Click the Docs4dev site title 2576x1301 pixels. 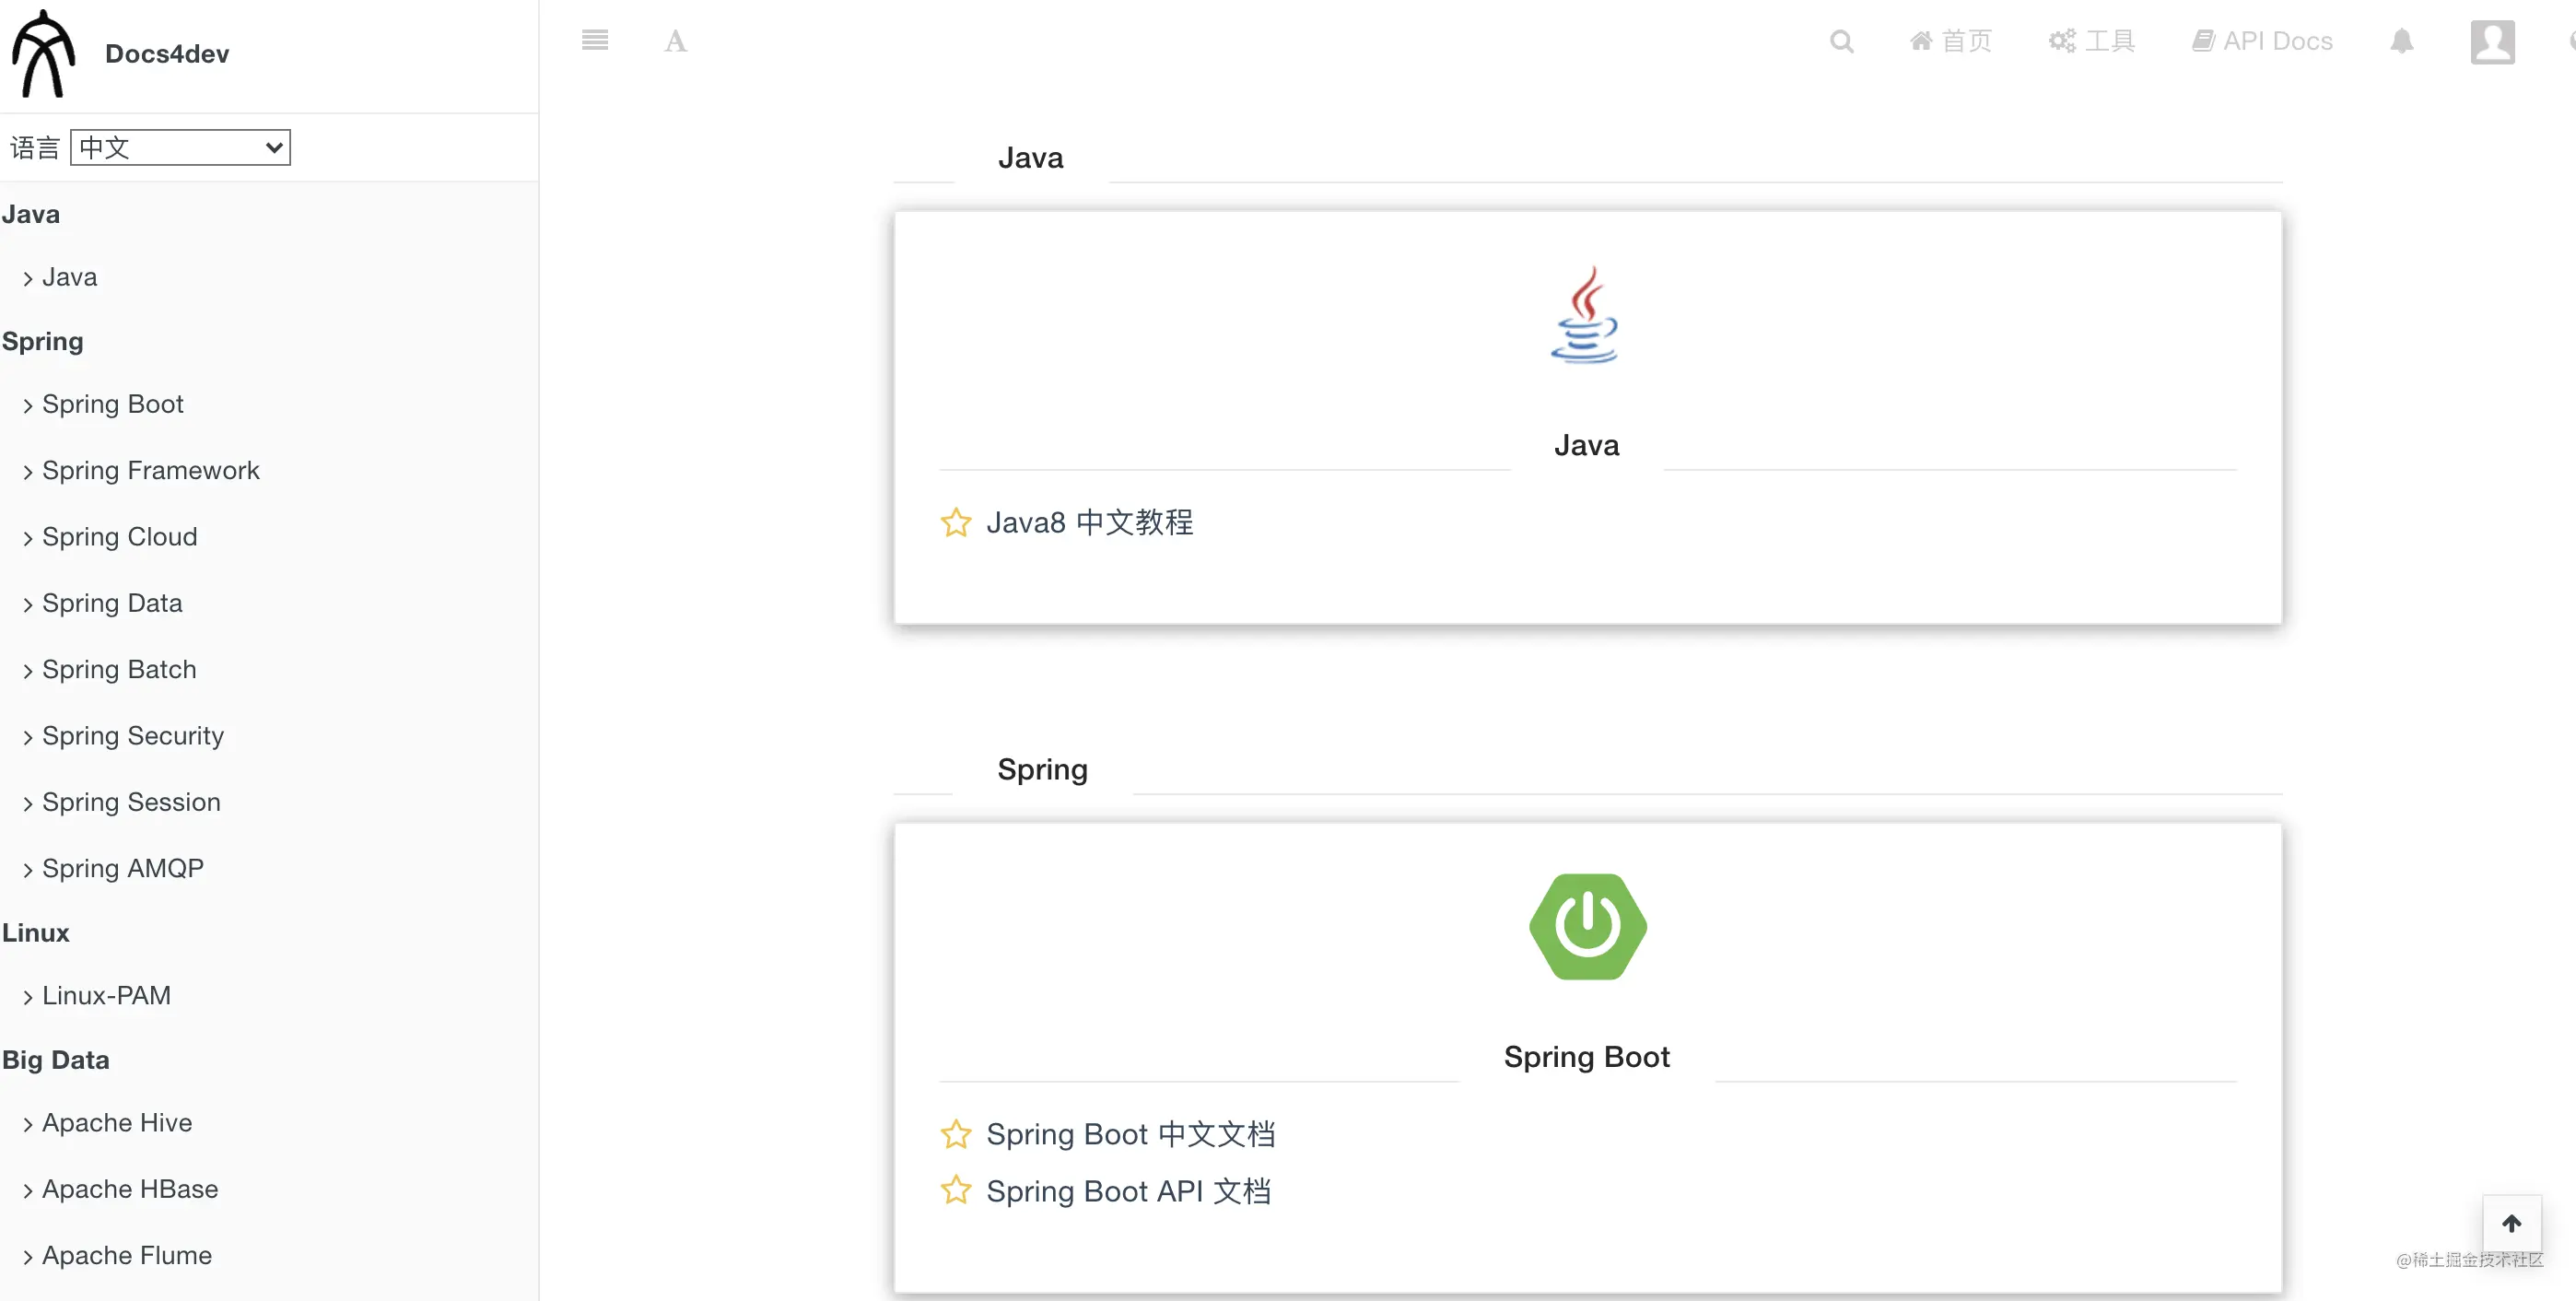(167, 54)
